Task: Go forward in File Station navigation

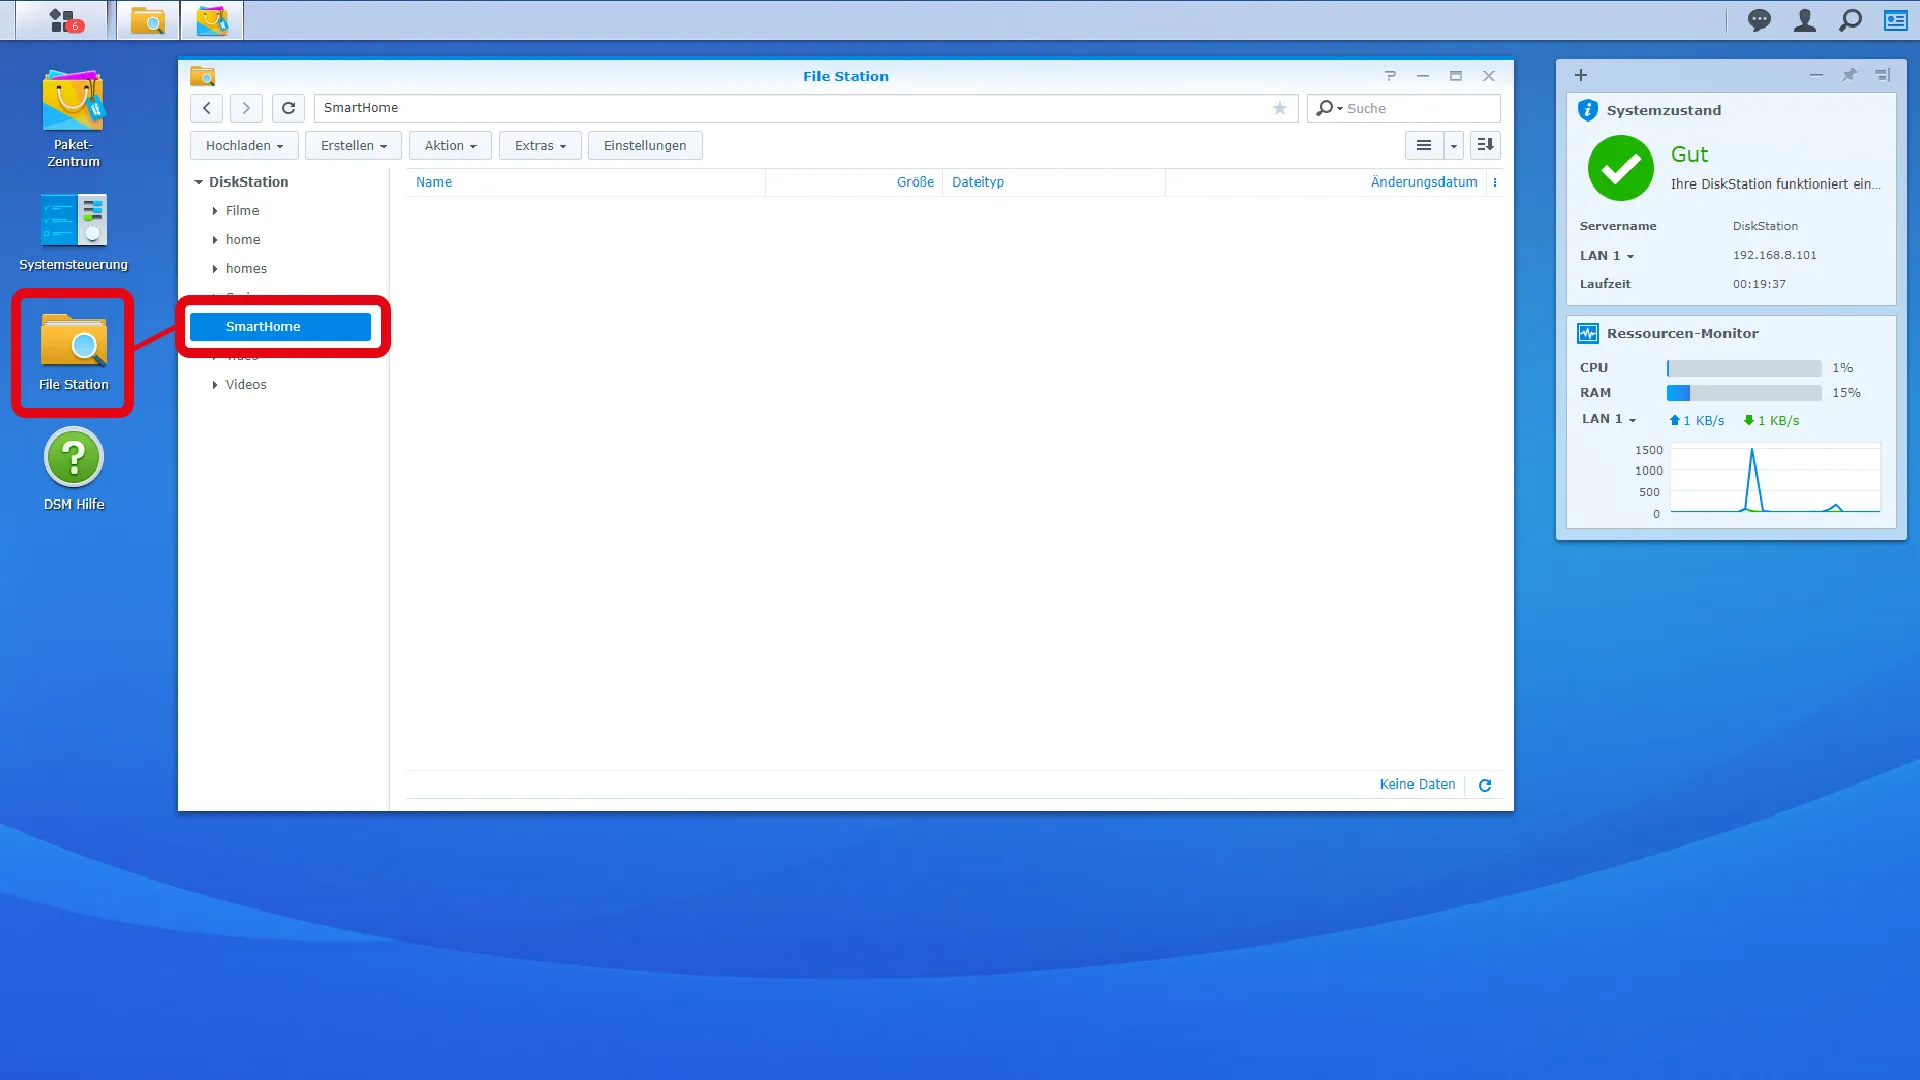Action: [246, 108]
